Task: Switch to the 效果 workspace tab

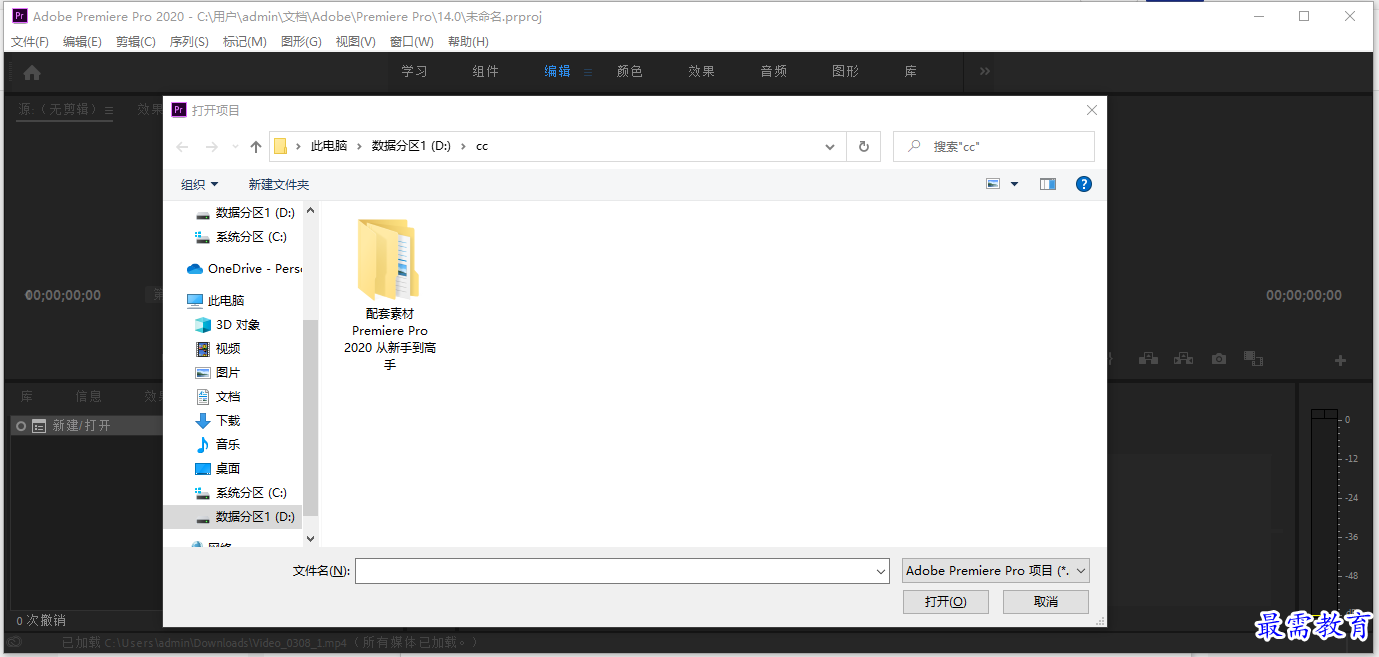Action: (x=702, y=72)
